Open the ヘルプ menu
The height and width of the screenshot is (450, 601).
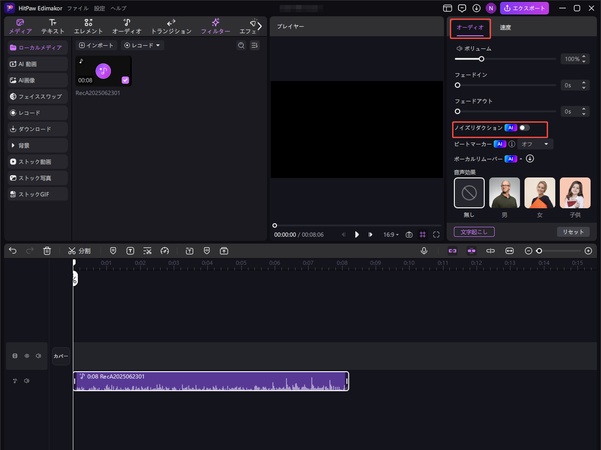[118, 8]
